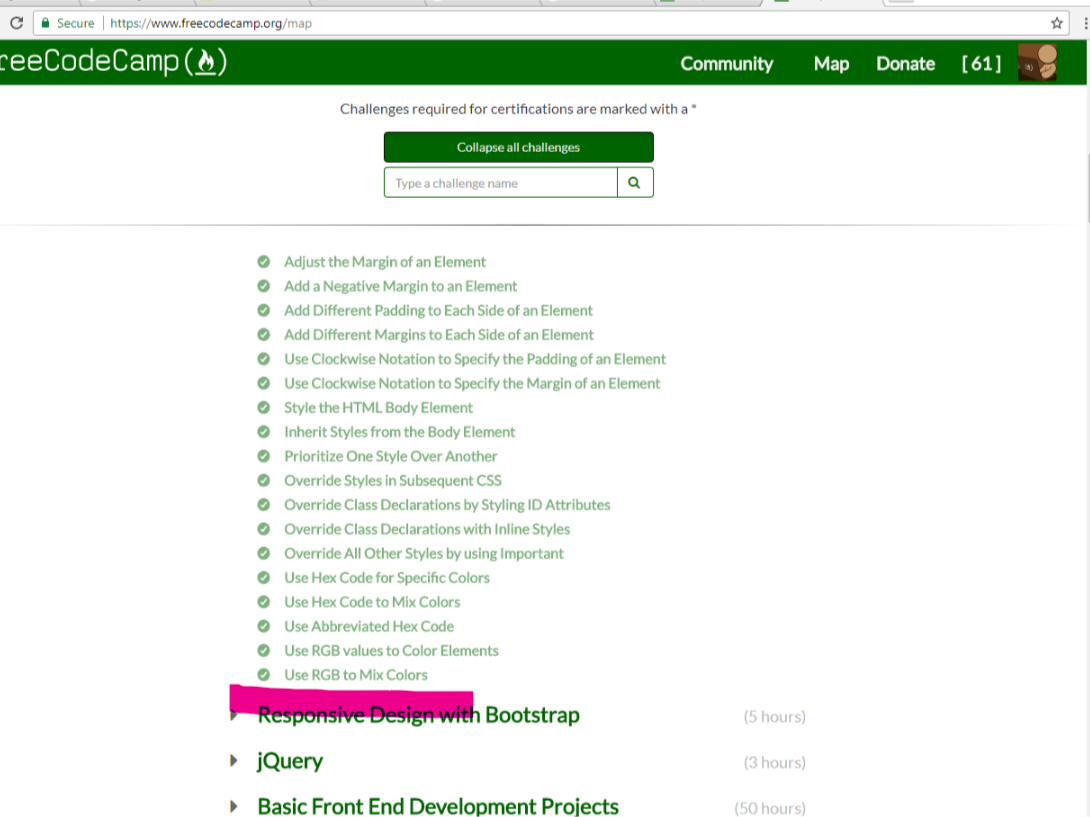Expand the jQuery section arrow
Viewport: 1090px width, 817px height.
[234, 761]
